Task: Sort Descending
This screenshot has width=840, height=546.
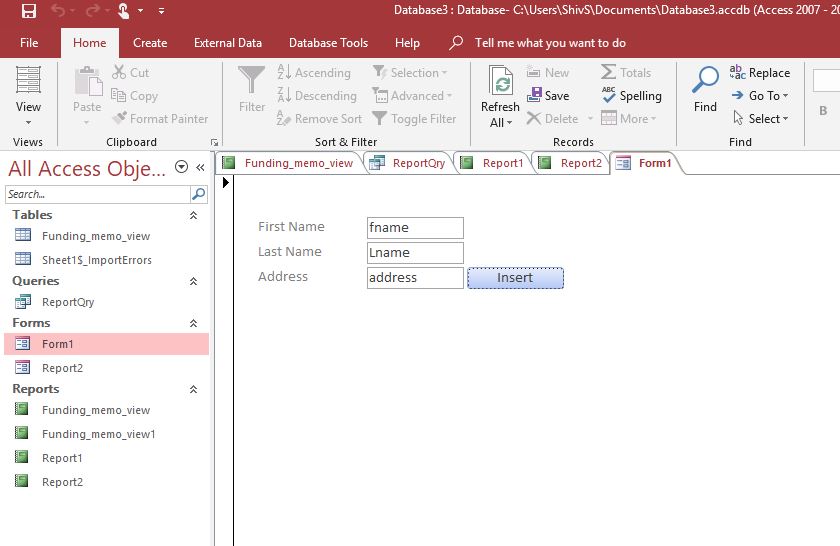Action: (x=317, y=95)
